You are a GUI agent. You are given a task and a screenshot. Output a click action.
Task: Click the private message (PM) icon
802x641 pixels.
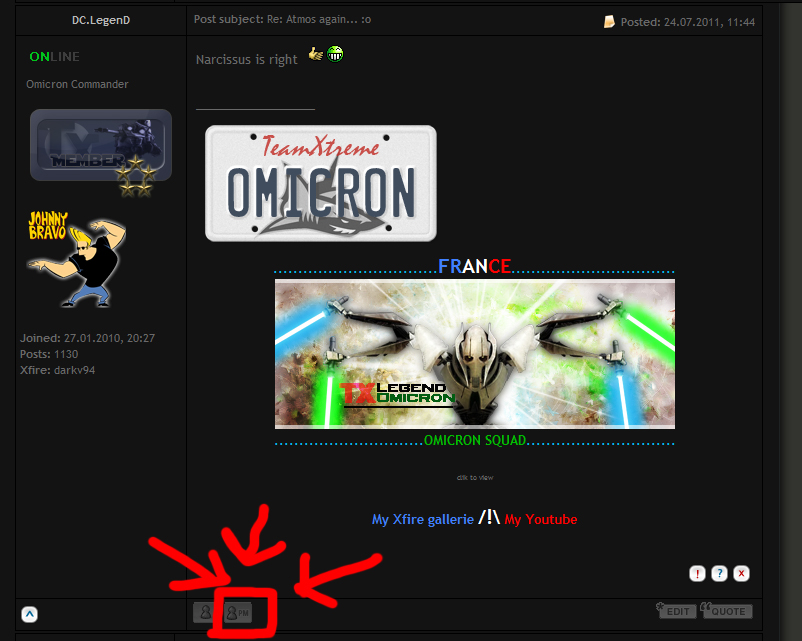point(238,613)
